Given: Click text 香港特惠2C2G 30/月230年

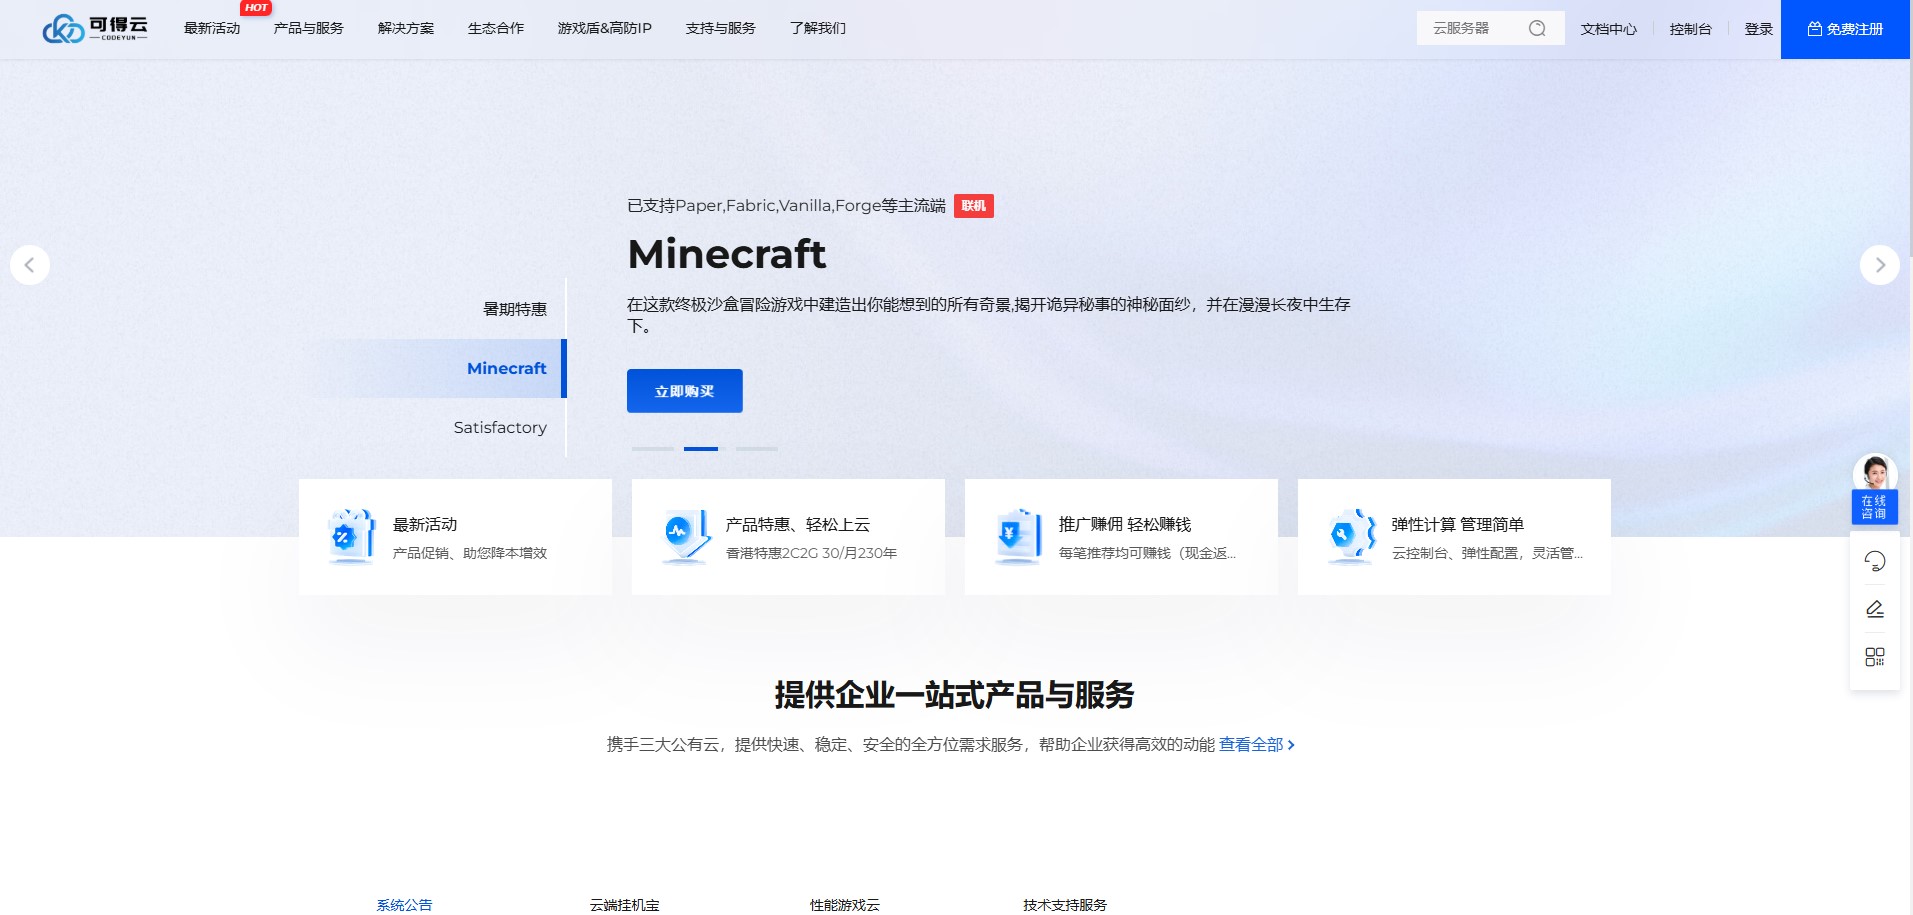Looking at the screenshot, I should click(811, 553).
